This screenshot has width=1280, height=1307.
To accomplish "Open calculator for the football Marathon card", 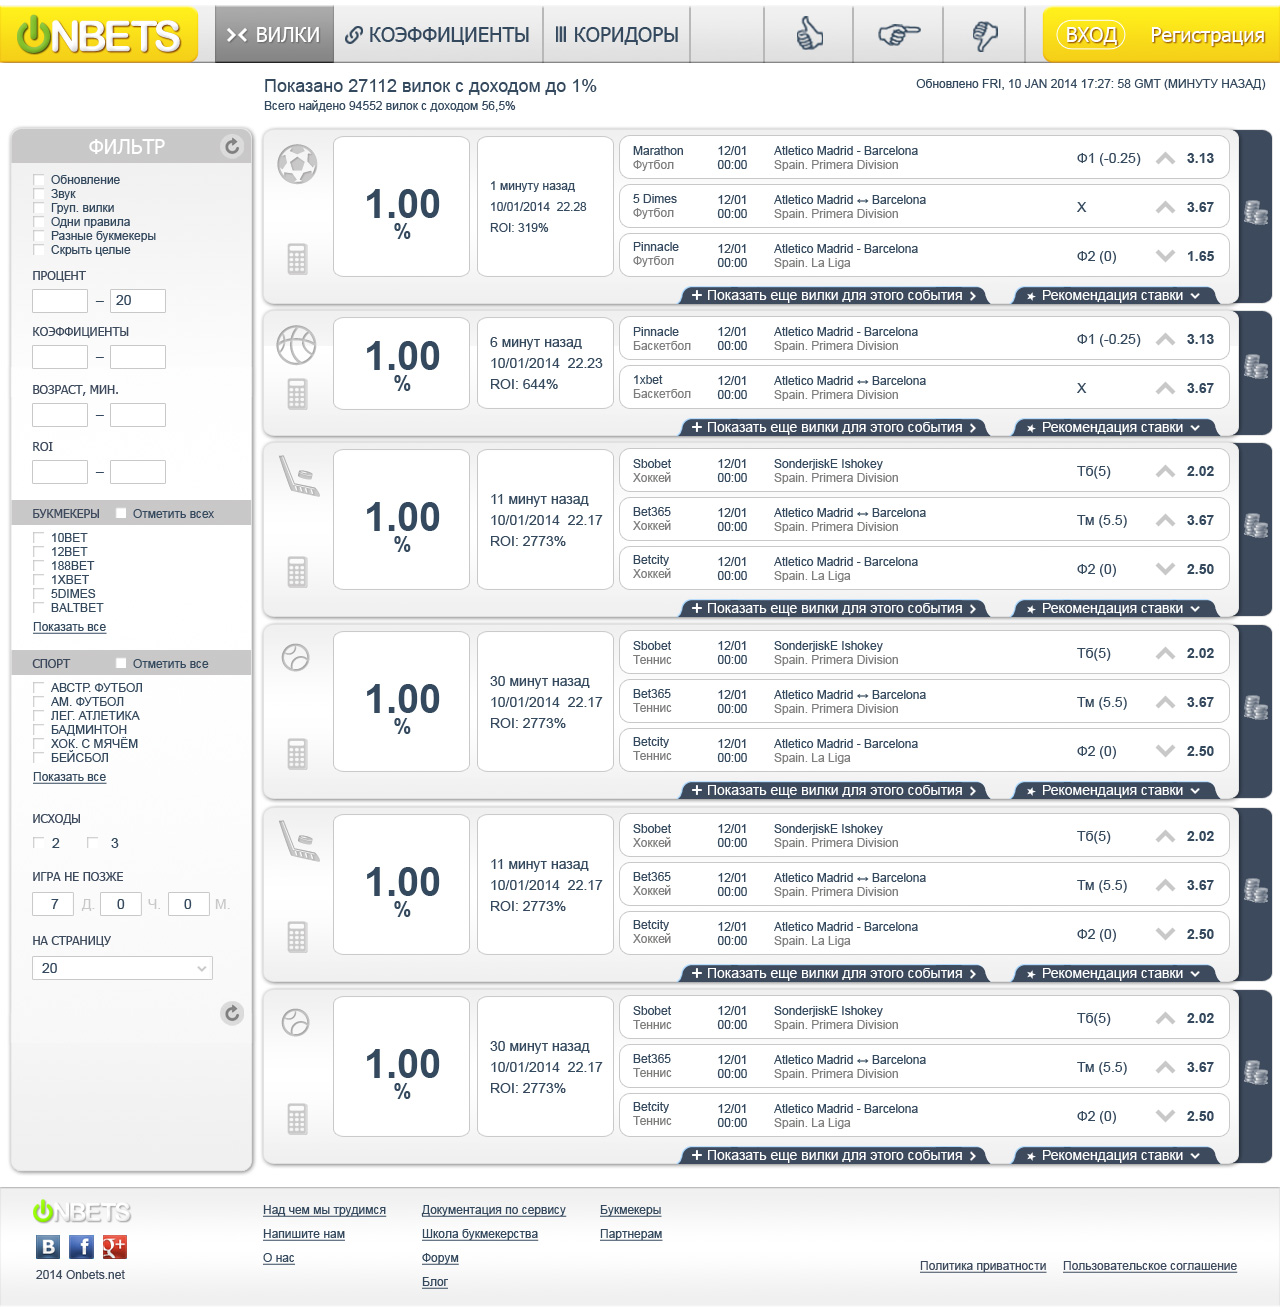I will pos(297,259).
